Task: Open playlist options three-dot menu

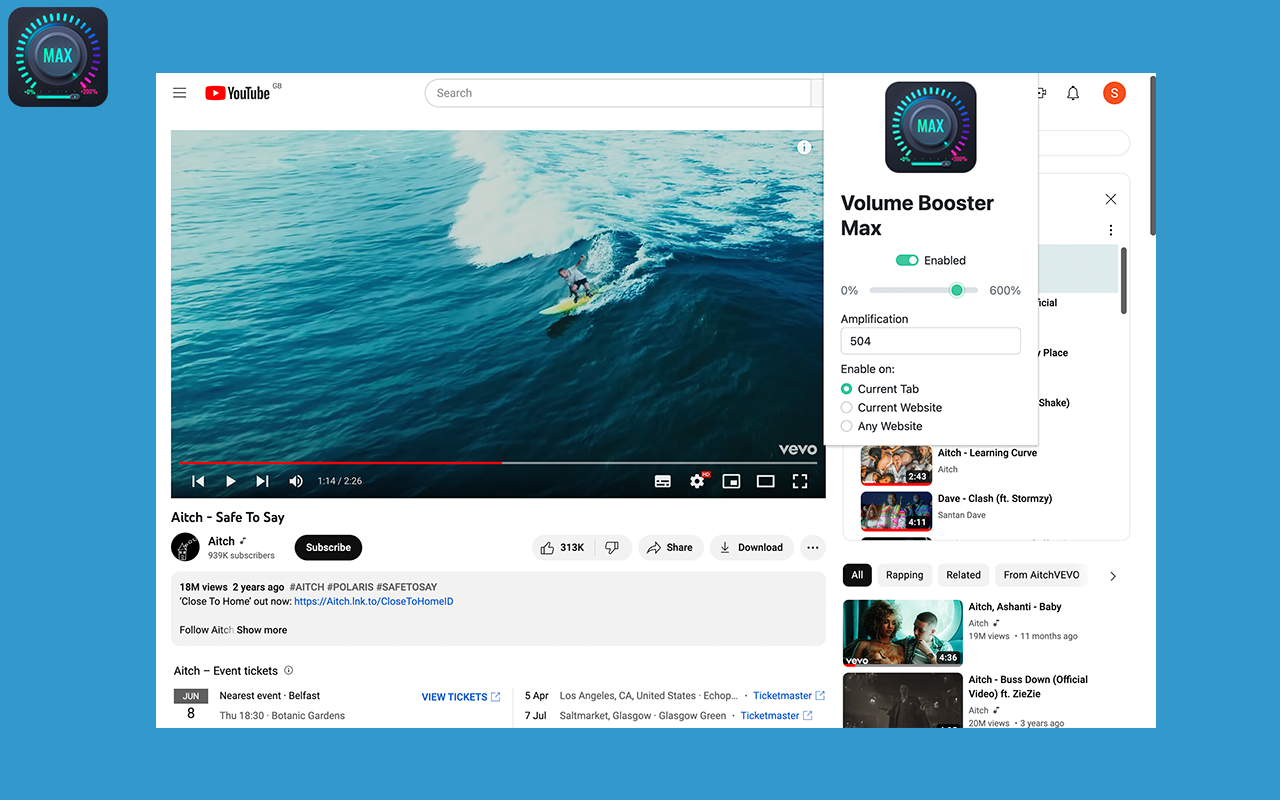Action: pos(1110,230)
